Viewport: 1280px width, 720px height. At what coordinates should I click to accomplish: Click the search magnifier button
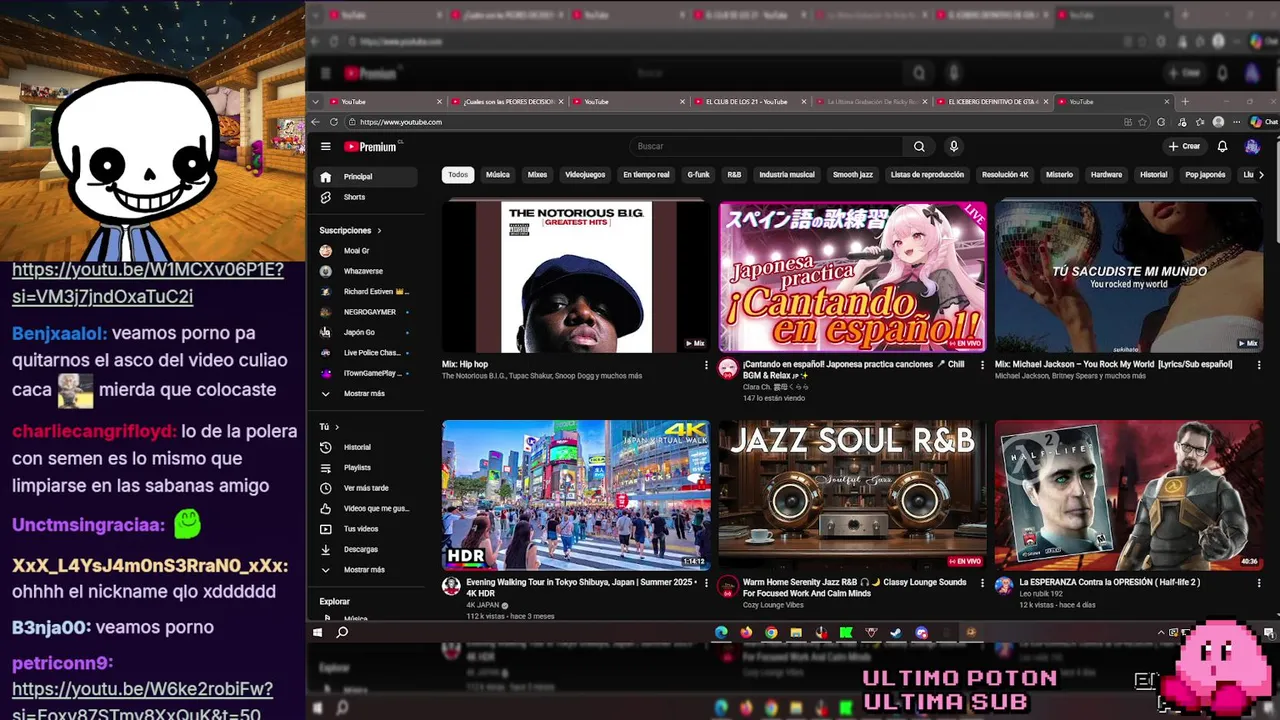point(919,146)
